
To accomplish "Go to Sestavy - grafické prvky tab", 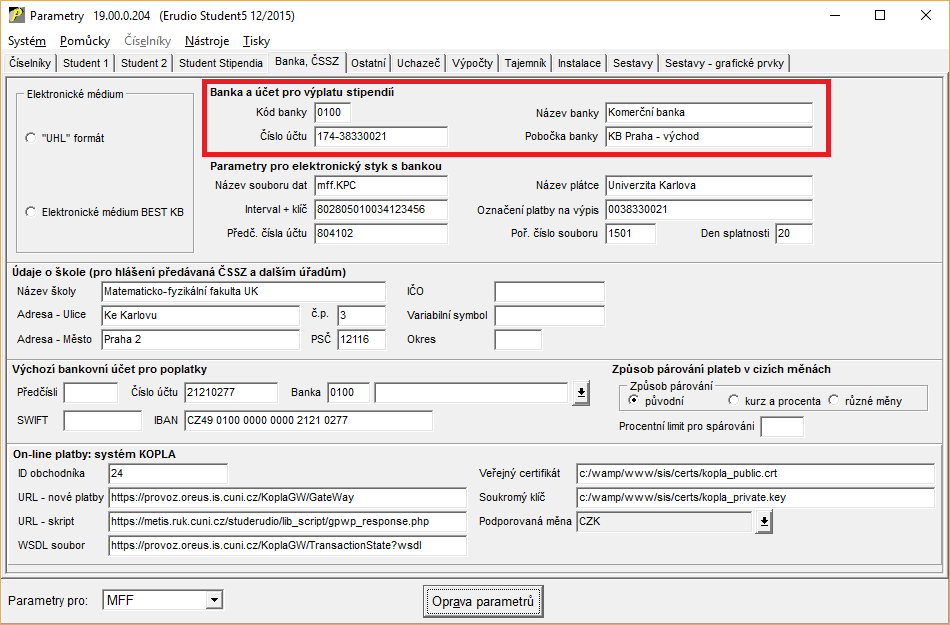I will [x=725, y=63].
